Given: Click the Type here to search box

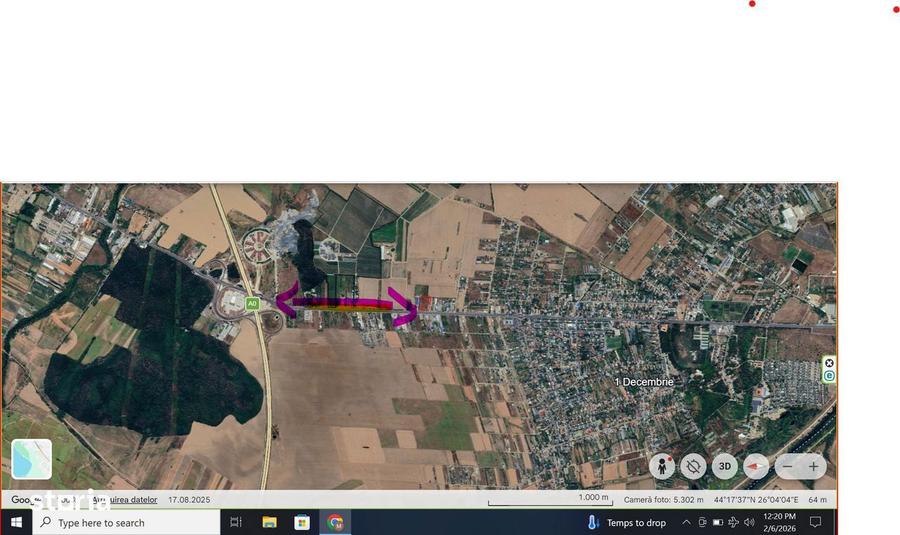Looking at the screenshot, I should [x=126, y=522].
